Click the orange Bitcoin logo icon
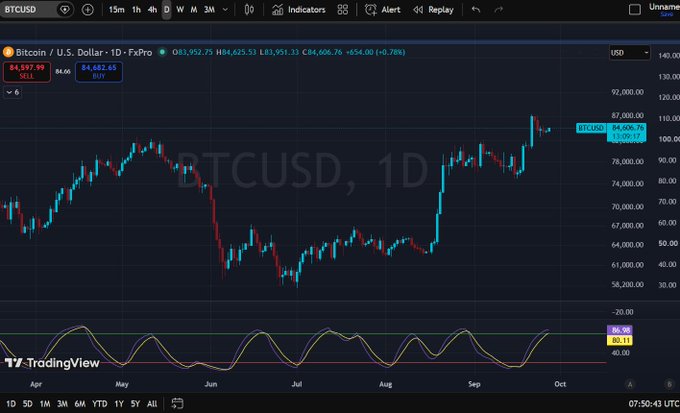680x413 pixels. [8, 52]
